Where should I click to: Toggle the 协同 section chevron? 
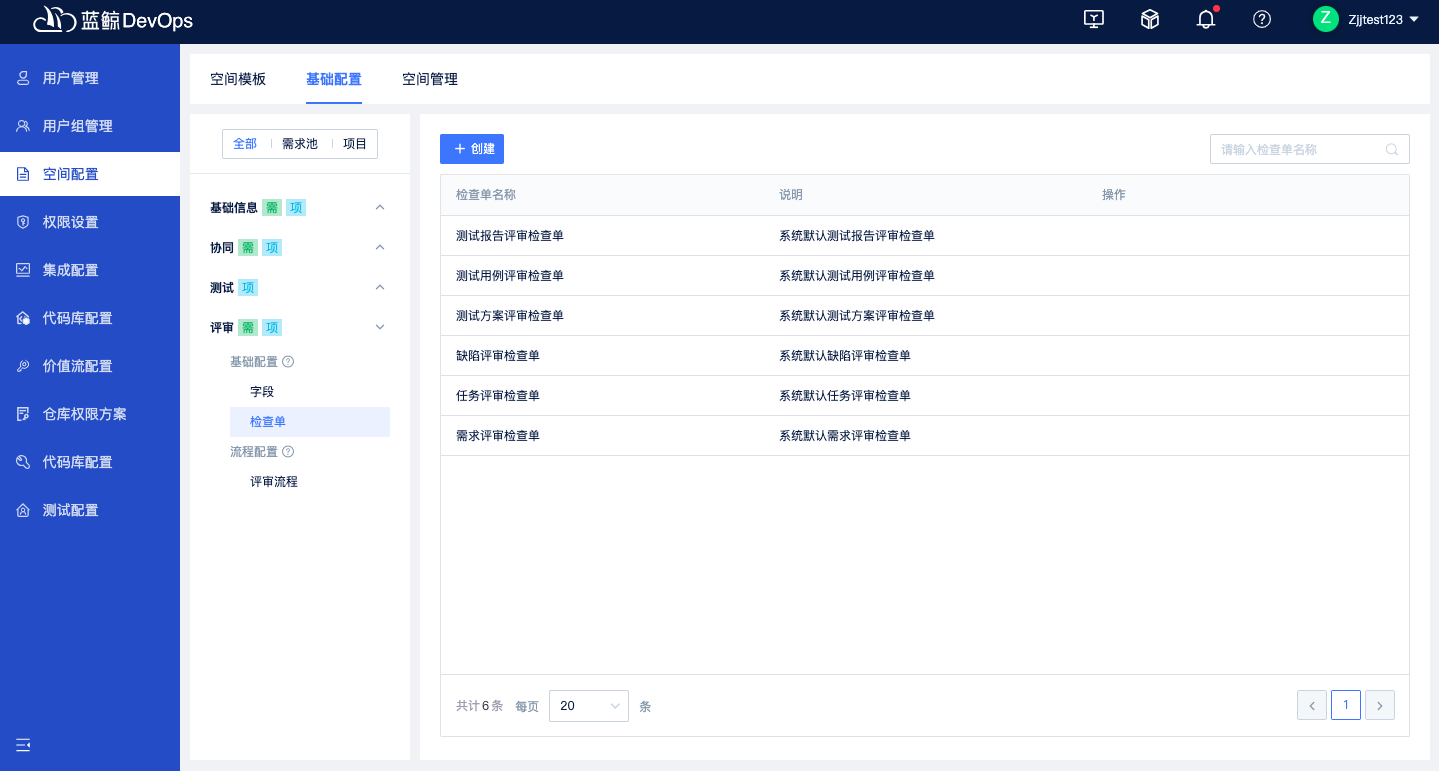[x=380, y=247]
